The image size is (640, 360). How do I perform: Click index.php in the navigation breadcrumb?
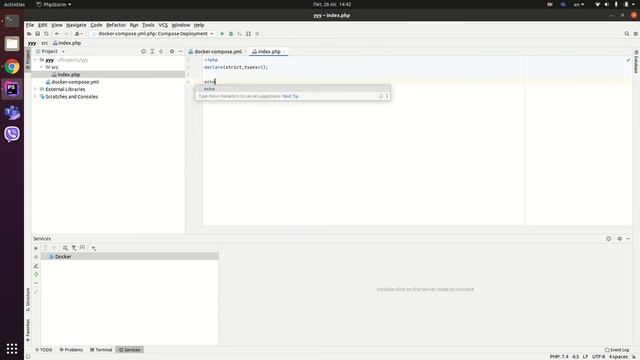(x=67, y=43)
